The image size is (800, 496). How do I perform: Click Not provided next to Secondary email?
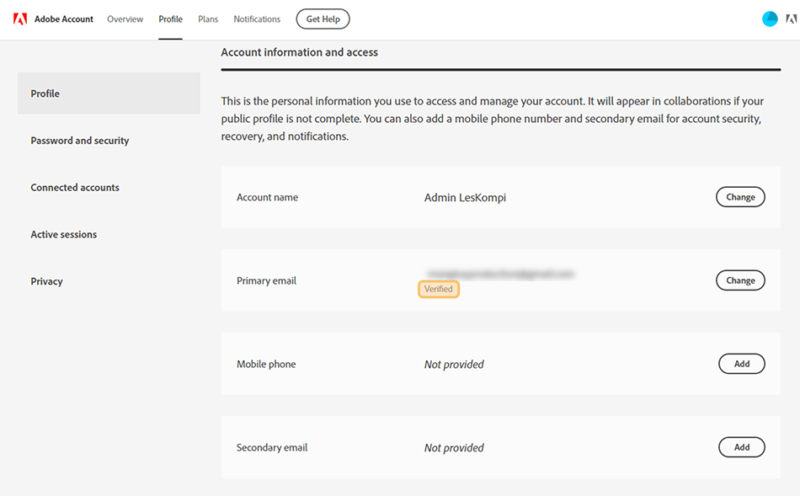click(454, 448)
